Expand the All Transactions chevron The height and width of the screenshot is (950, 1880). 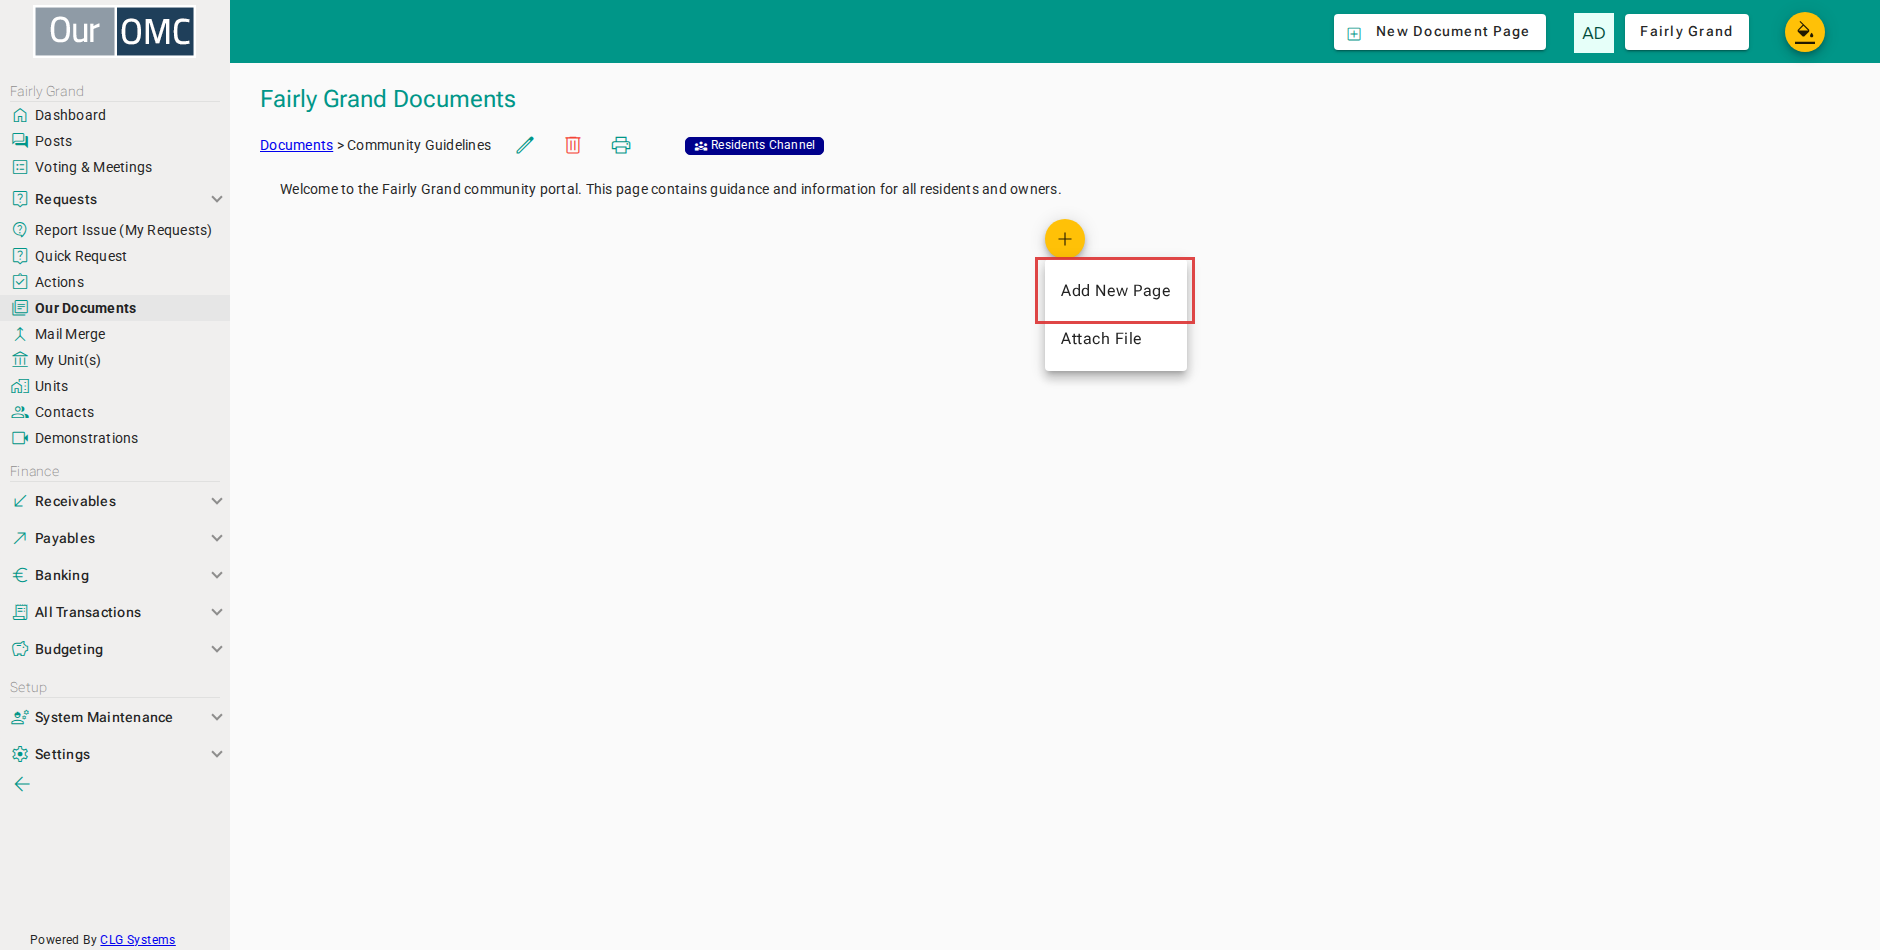pos(217,612)
